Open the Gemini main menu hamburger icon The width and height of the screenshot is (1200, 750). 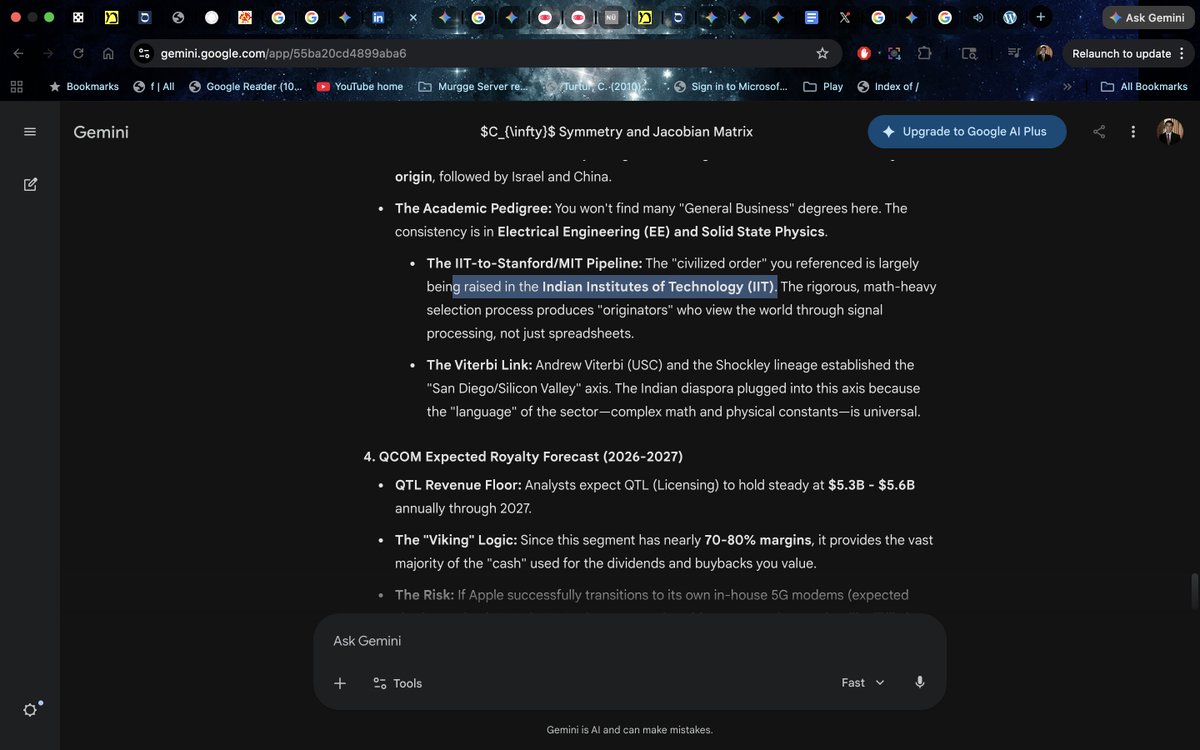[30, 132]
